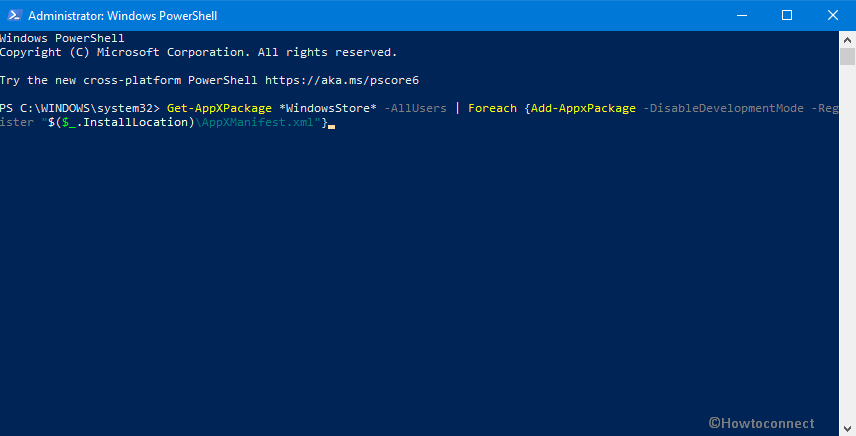Click the scrollbar down arrow

tap(847, 428)
